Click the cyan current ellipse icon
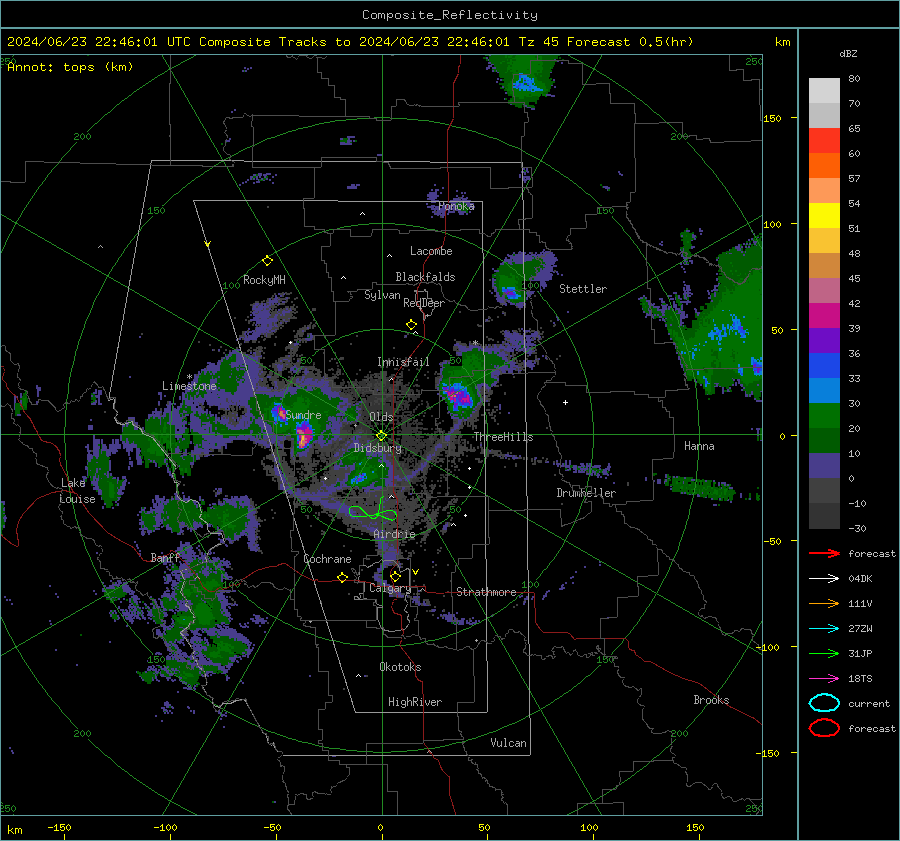 [824, 703]
